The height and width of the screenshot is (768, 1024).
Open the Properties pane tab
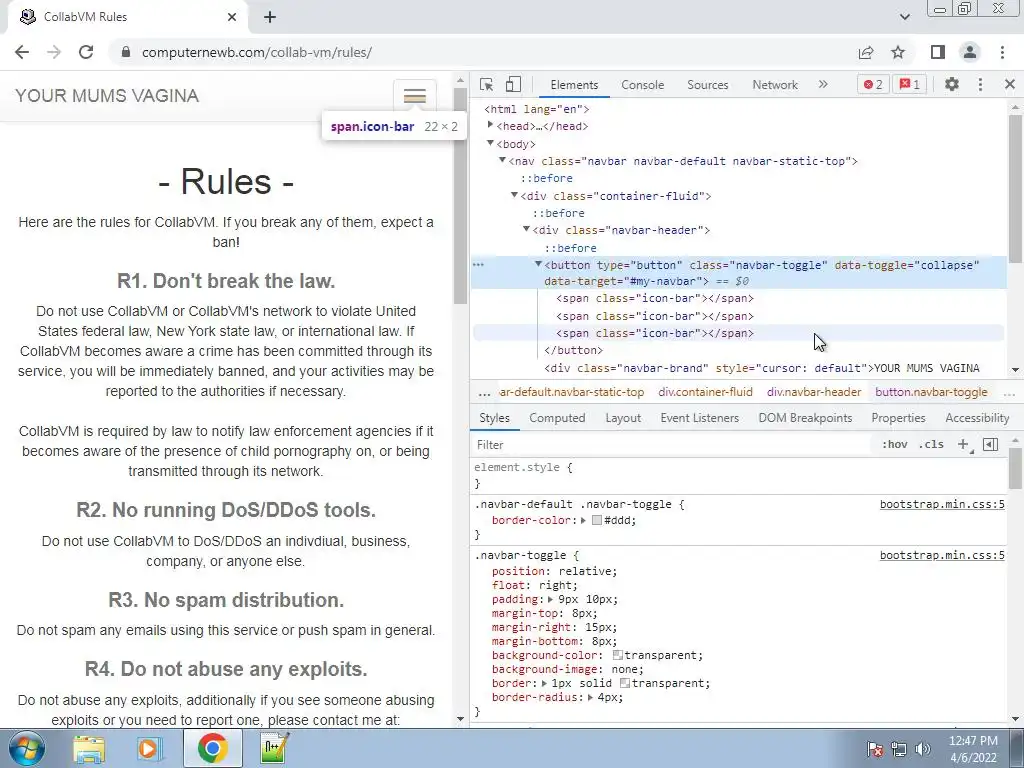tap(898, 418)
